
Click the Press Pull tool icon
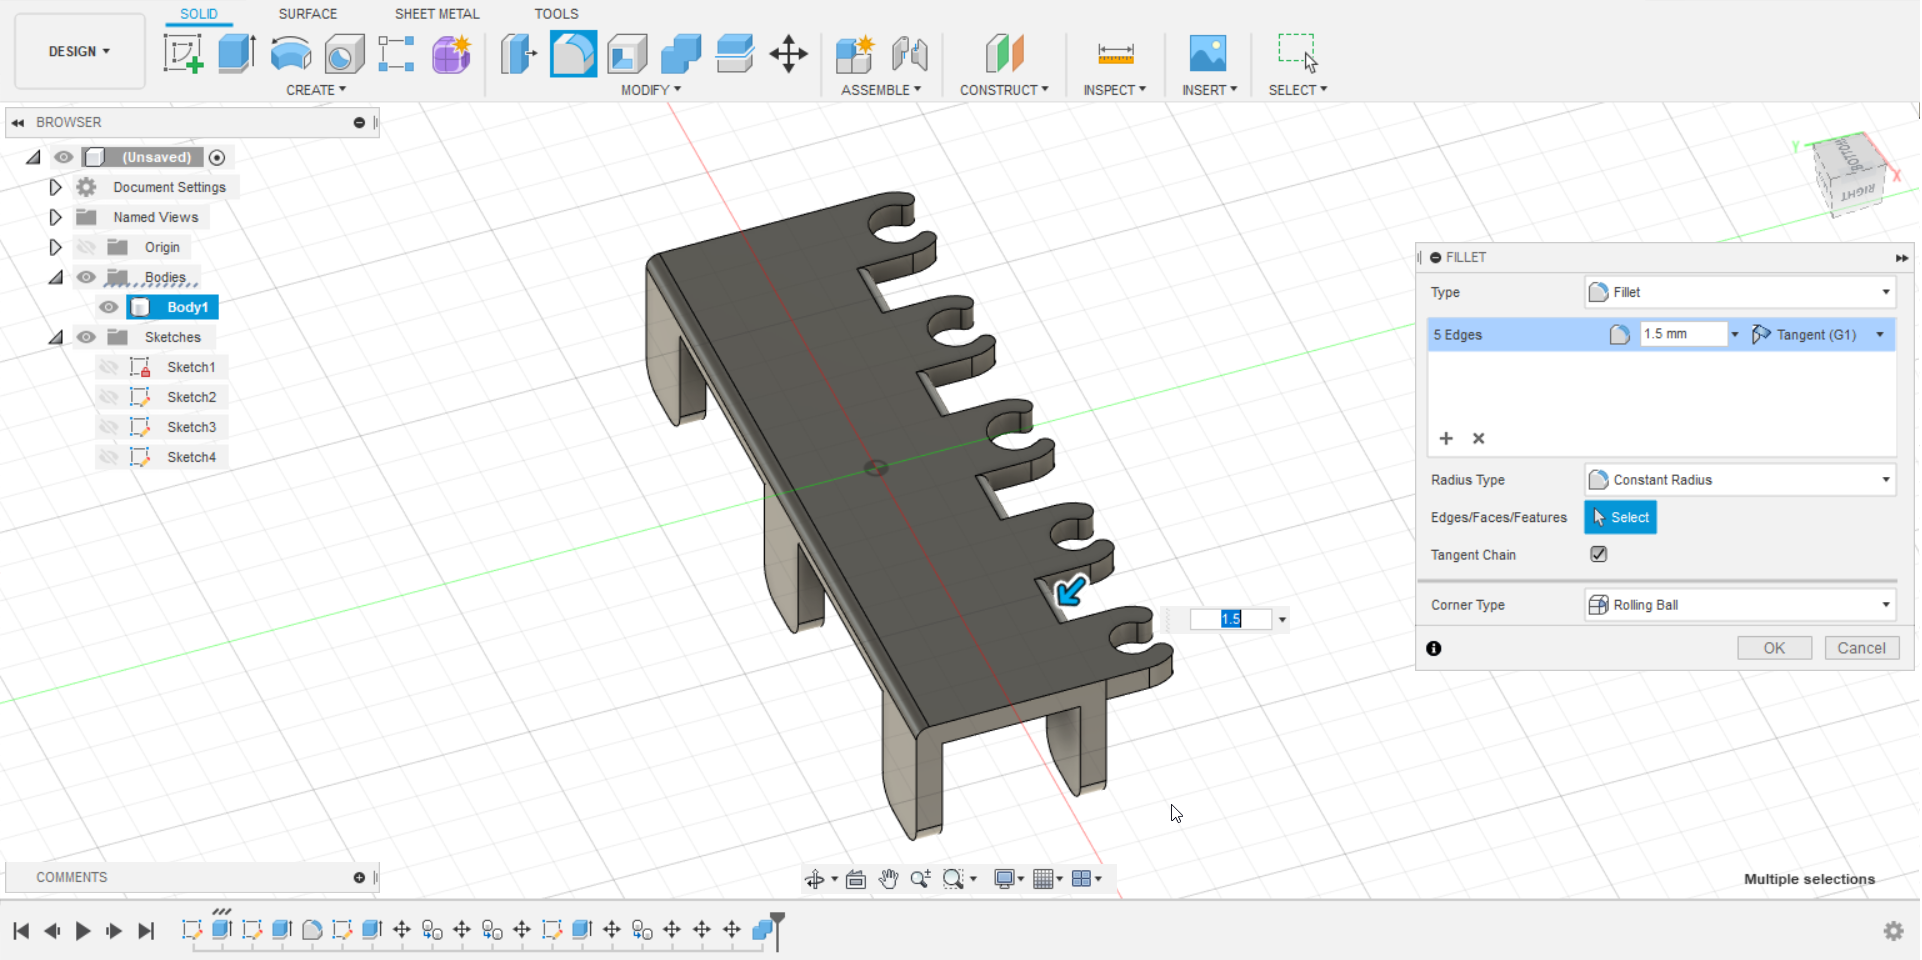518,53
